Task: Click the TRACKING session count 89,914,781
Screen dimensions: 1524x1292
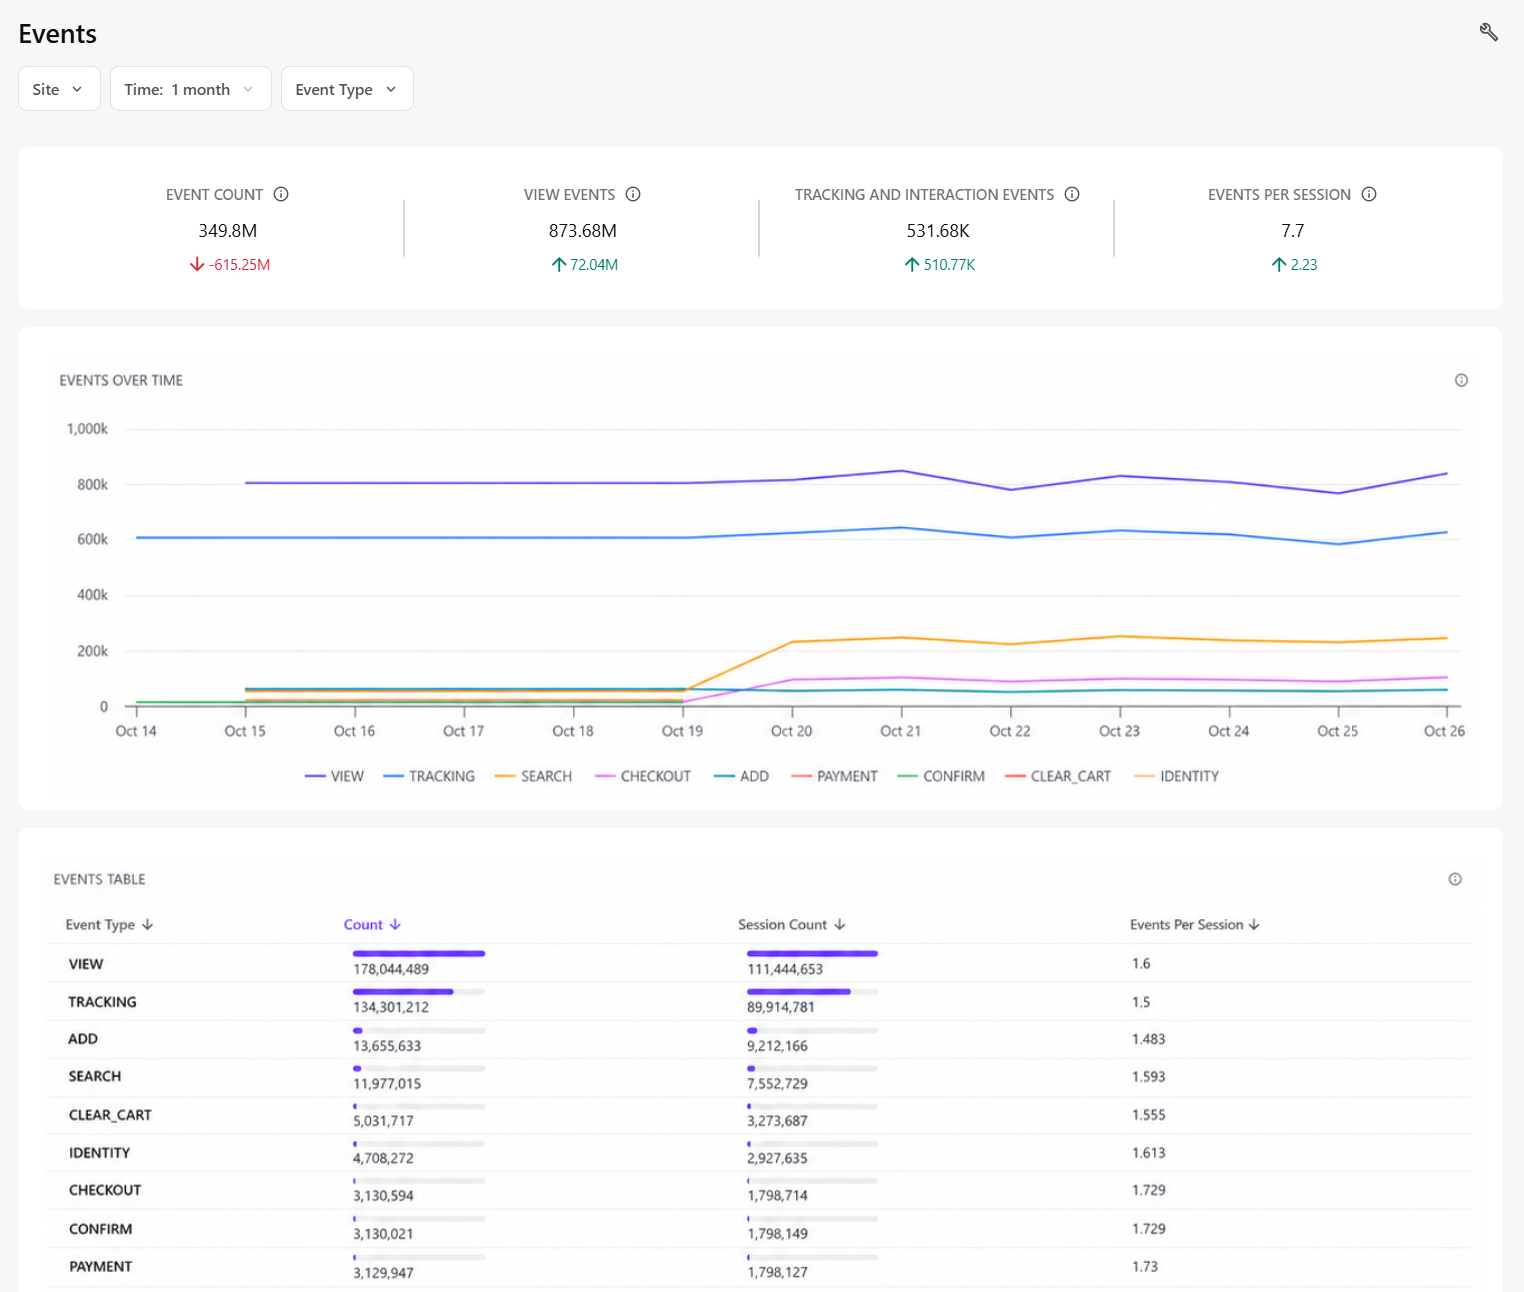Action: point(781,1007)
